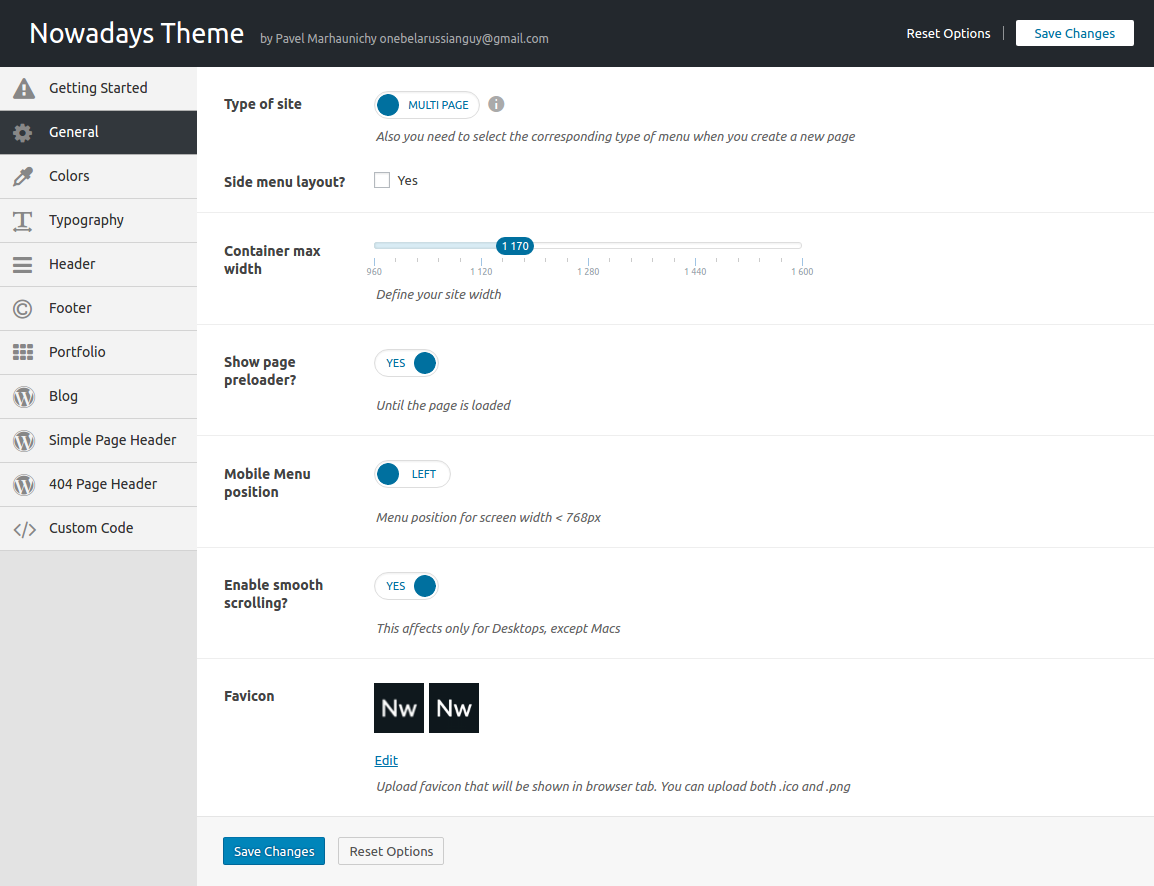Click the hamburger icon for Header
Screen dimensions: 1154x886
coord(23,265)
